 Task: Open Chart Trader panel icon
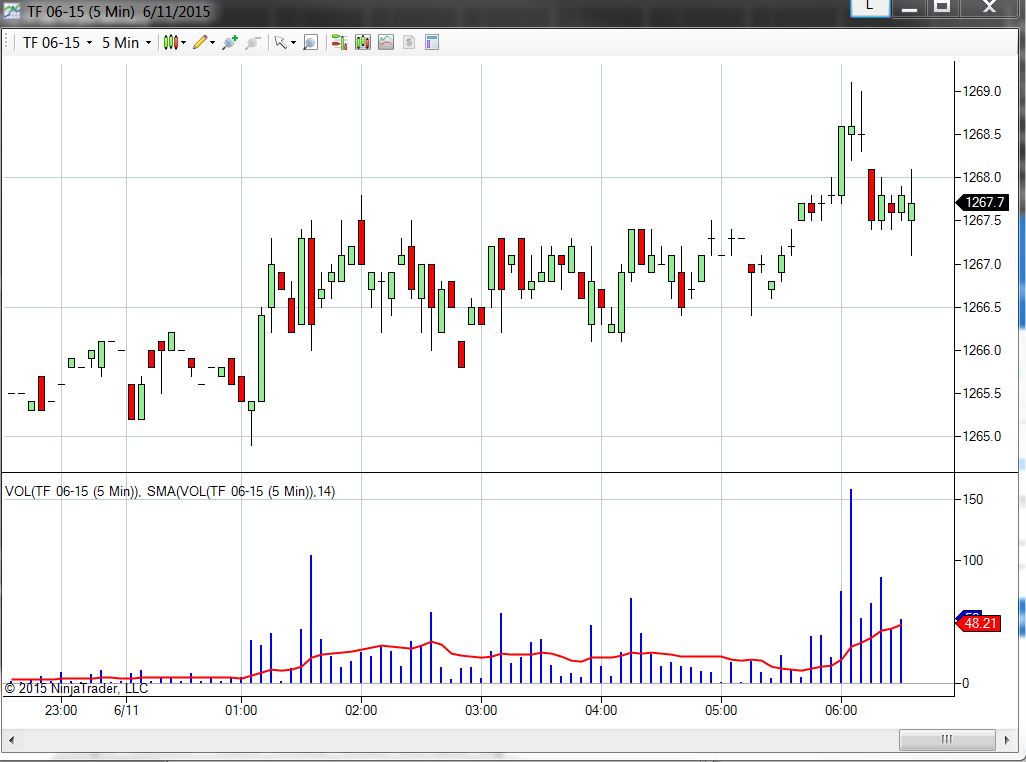coord(339,43)
